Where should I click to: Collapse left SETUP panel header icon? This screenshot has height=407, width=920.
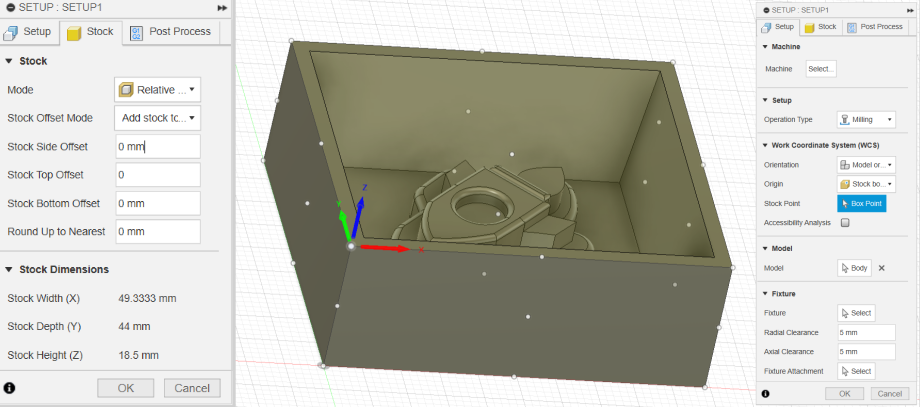(x=11, y=8)
